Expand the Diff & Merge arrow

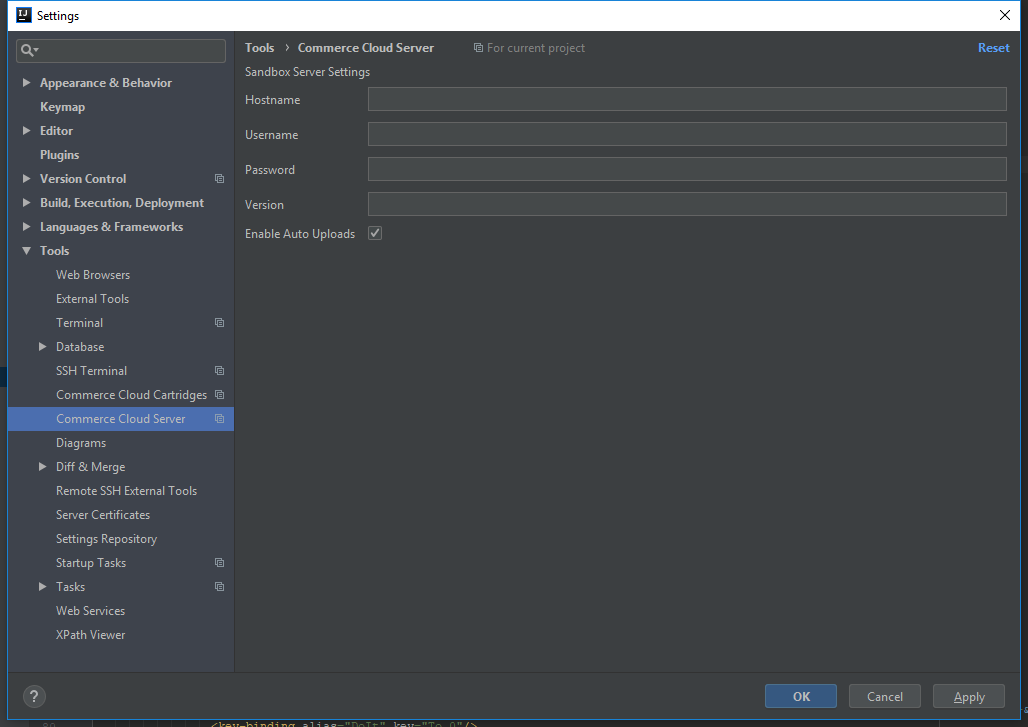43,467
